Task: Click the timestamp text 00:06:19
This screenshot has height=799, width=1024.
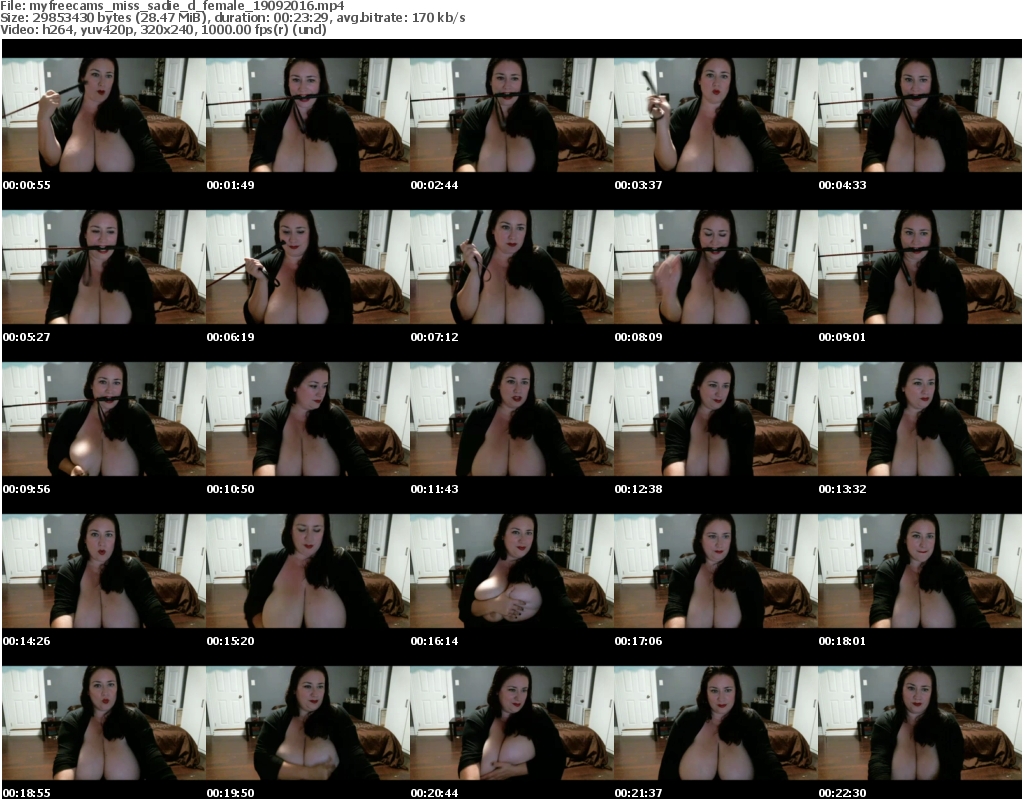Action: click(231, 337)
